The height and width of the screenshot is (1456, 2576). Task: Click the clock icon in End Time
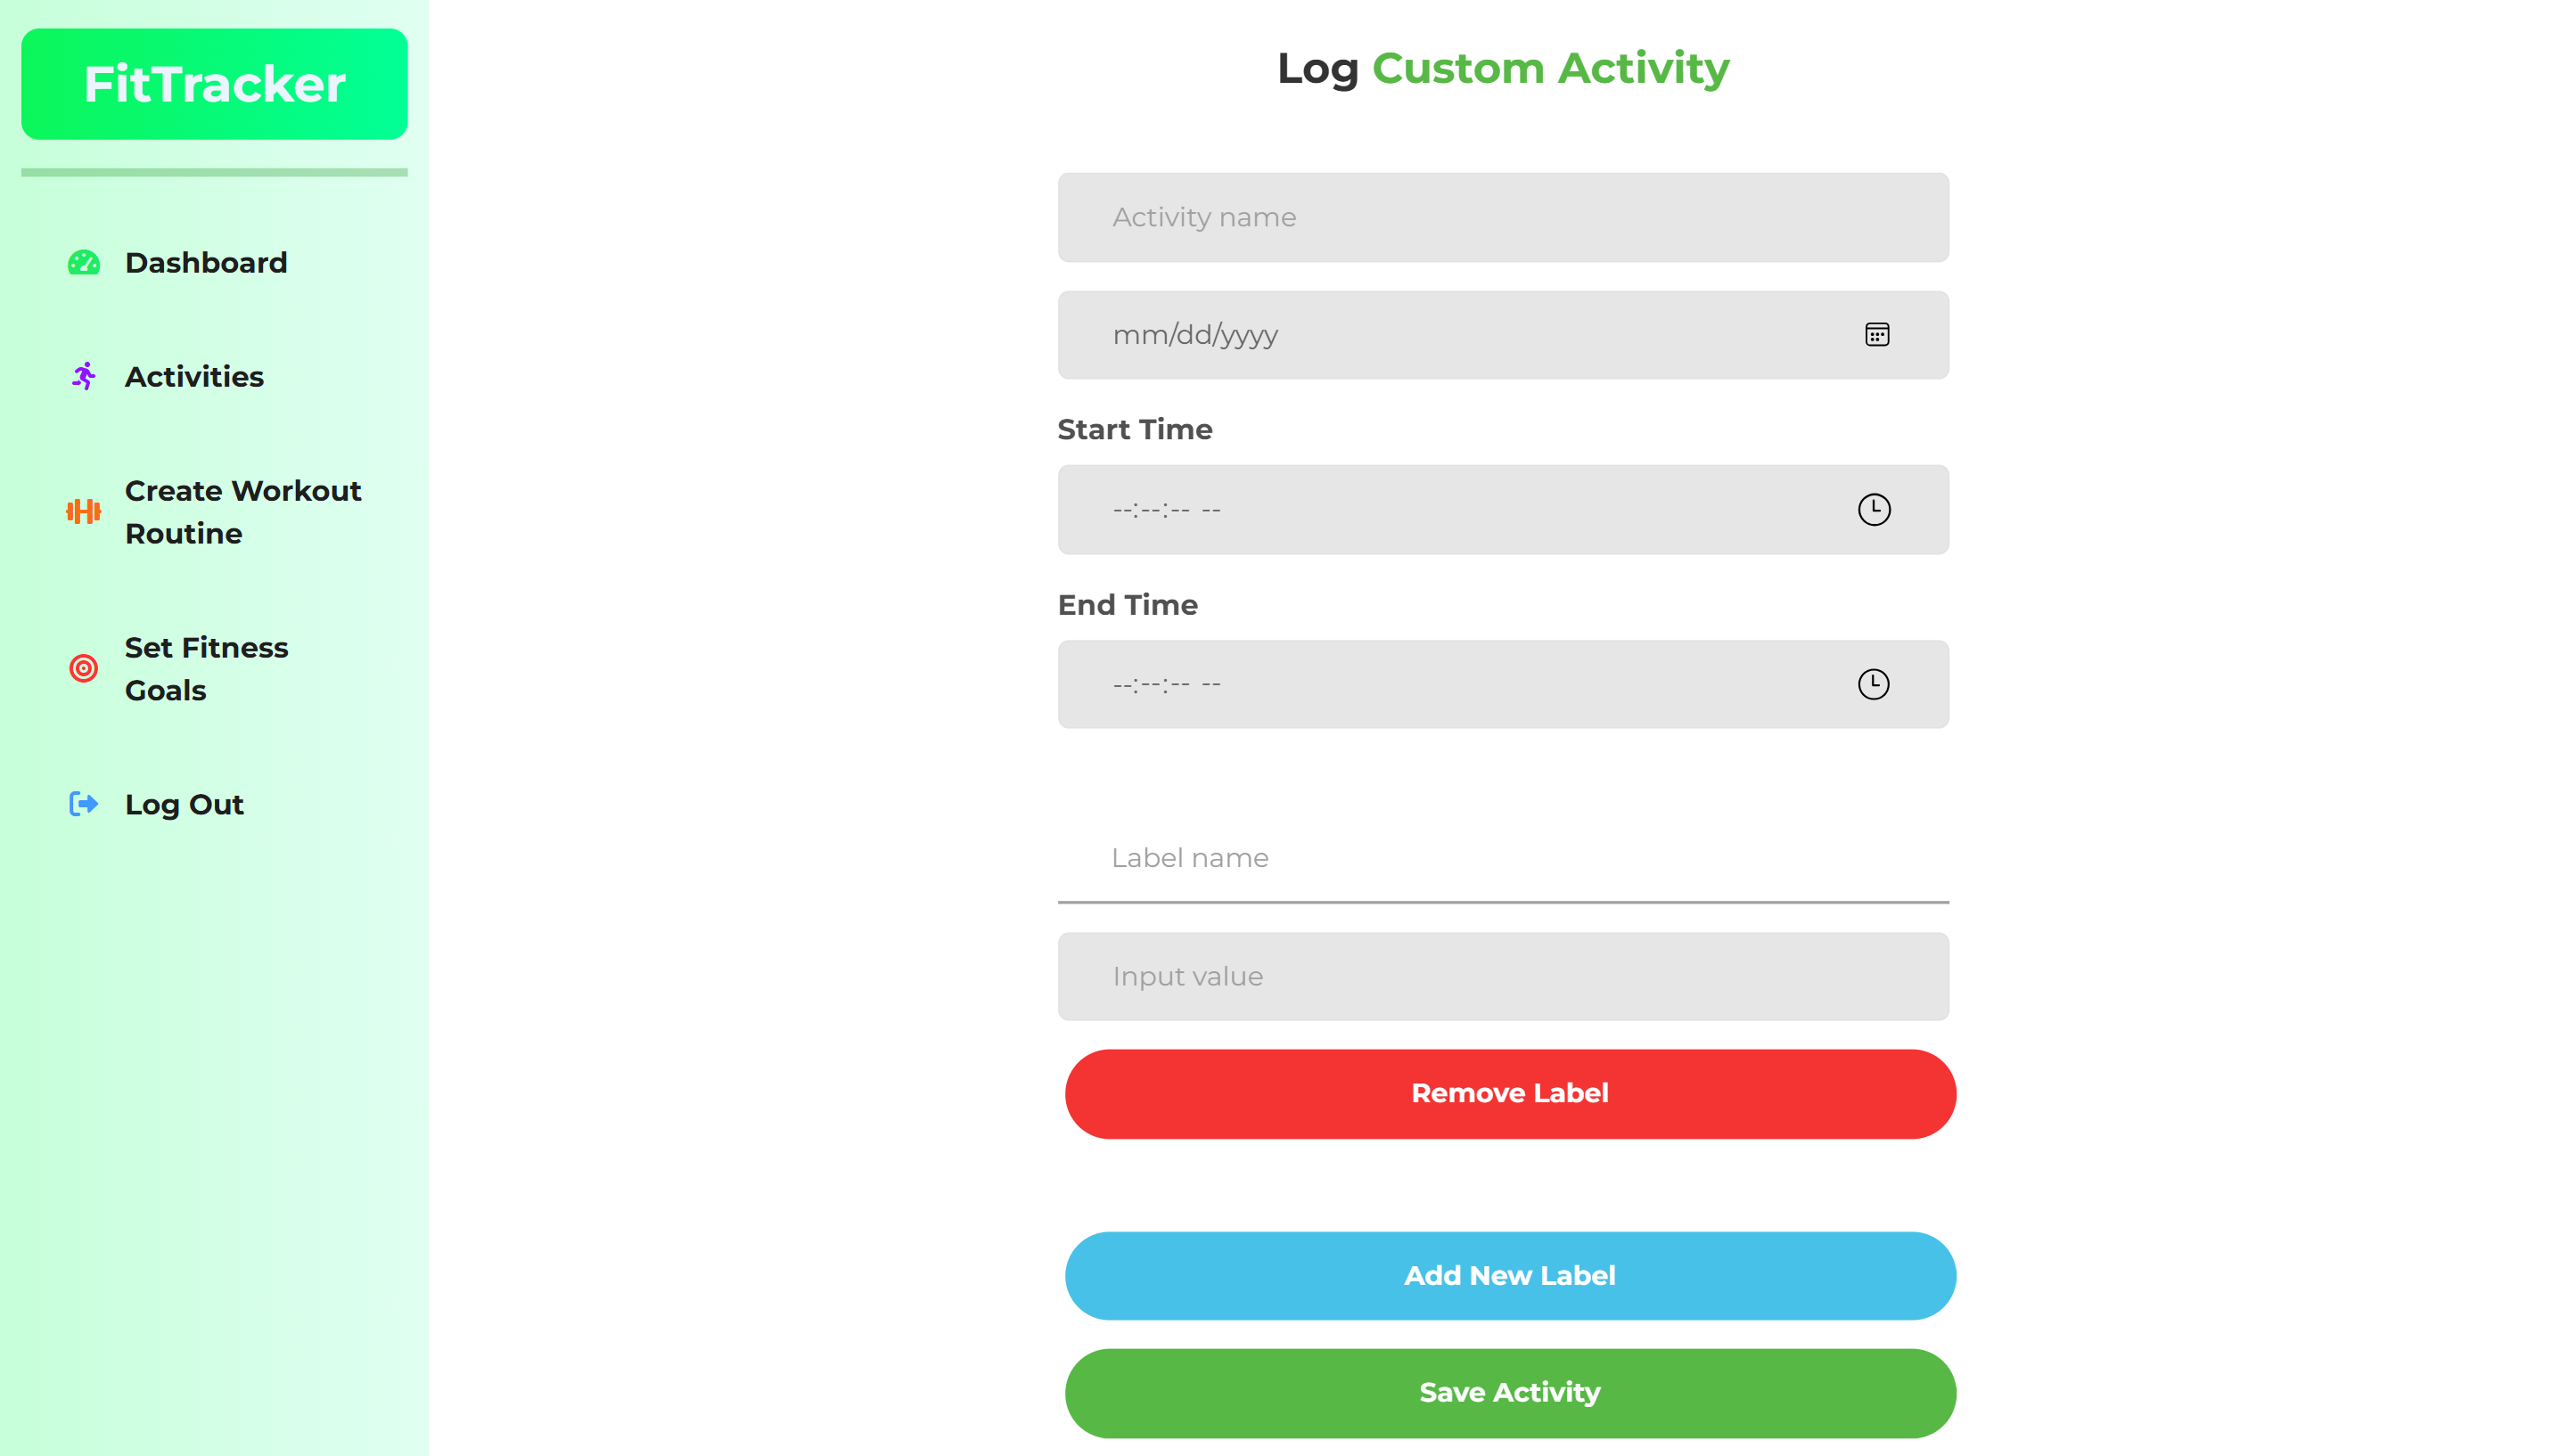pos(1874,684)
